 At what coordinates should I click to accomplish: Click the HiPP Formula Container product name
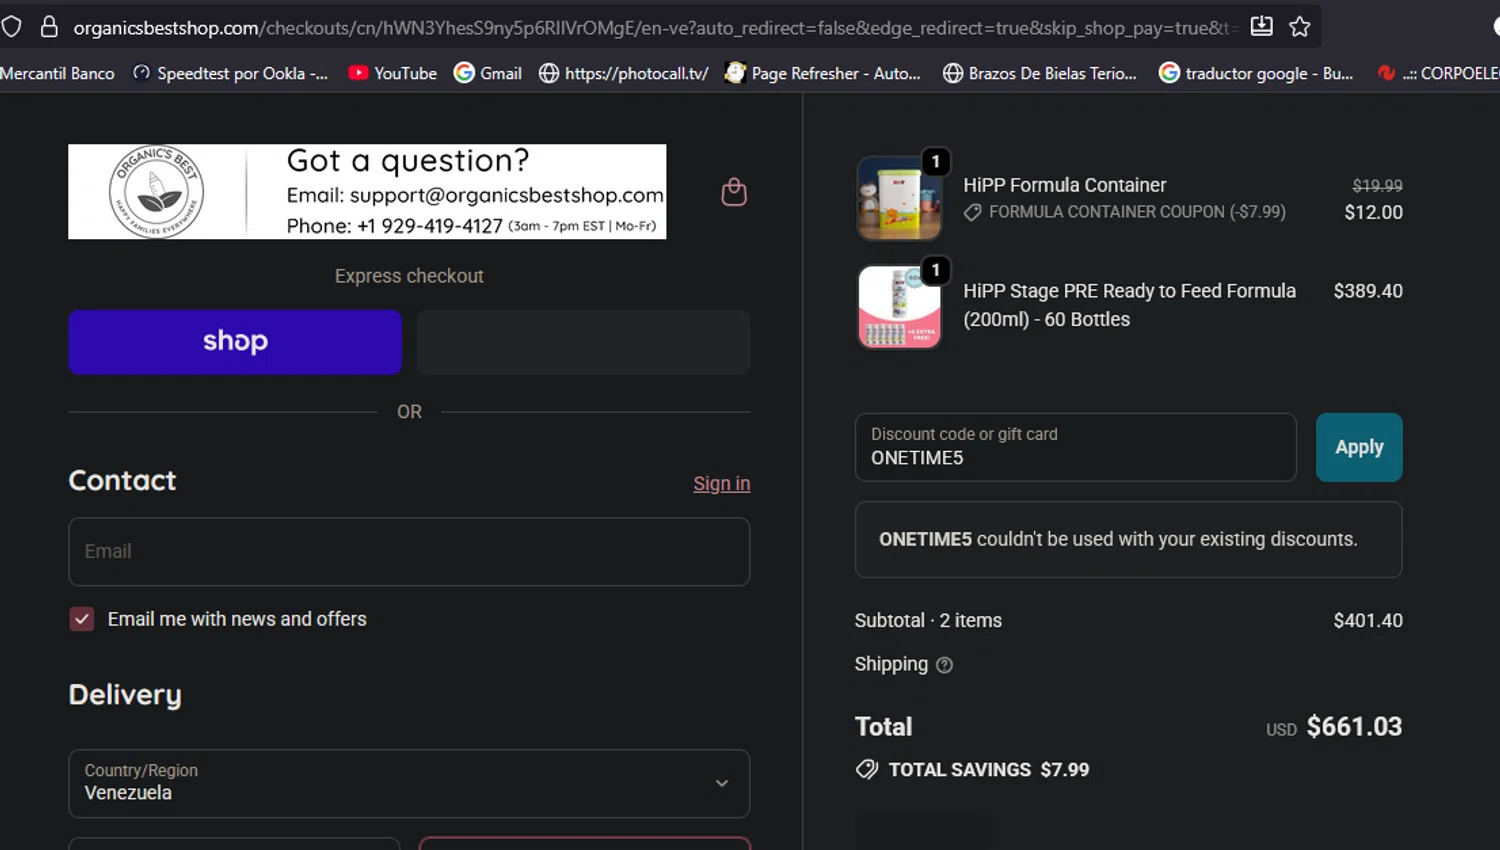click(1064, 185)
